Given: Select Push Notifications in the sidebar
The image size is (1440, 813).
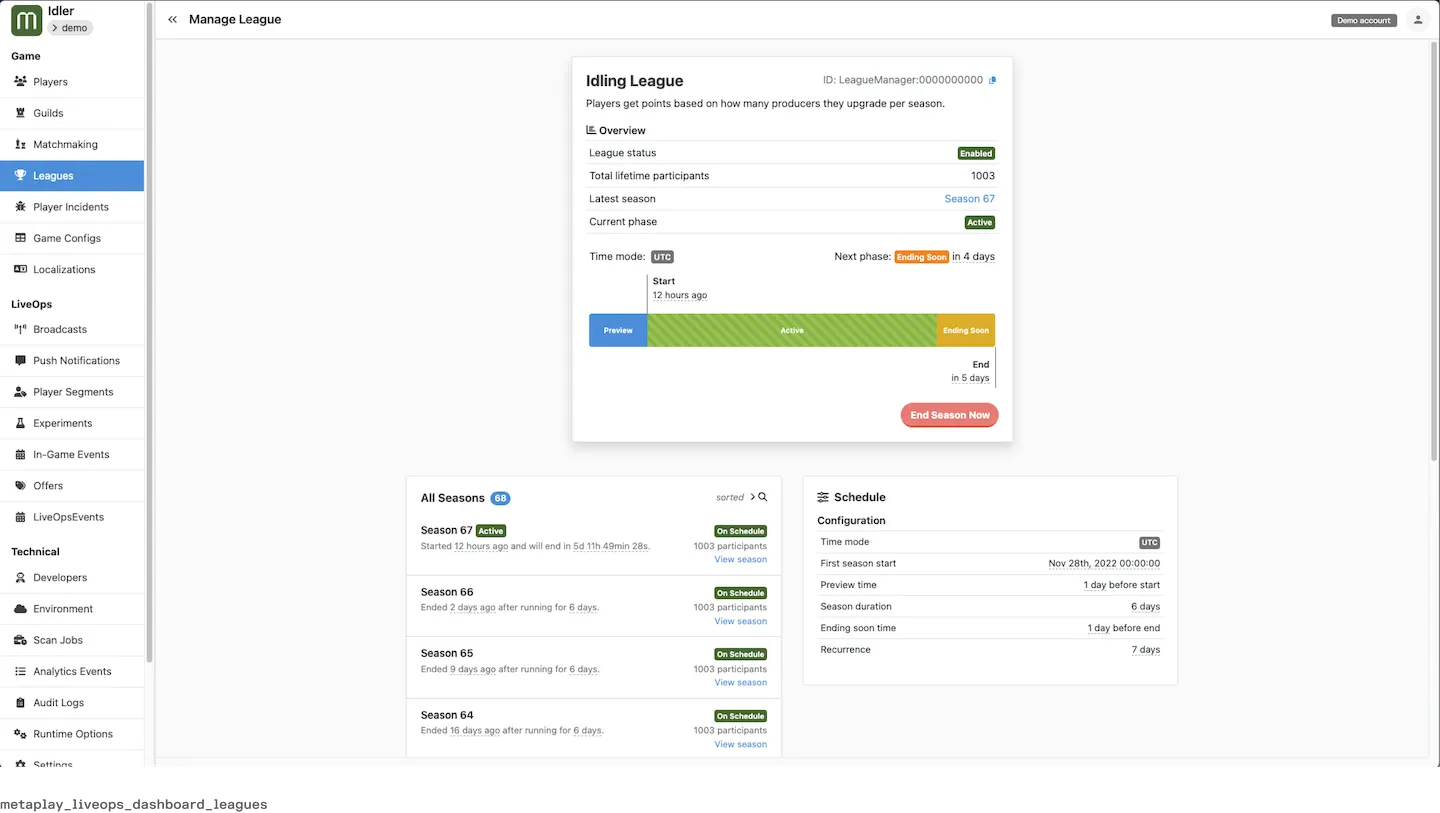Looking at the screenshot, I should (x=76, y=360).
